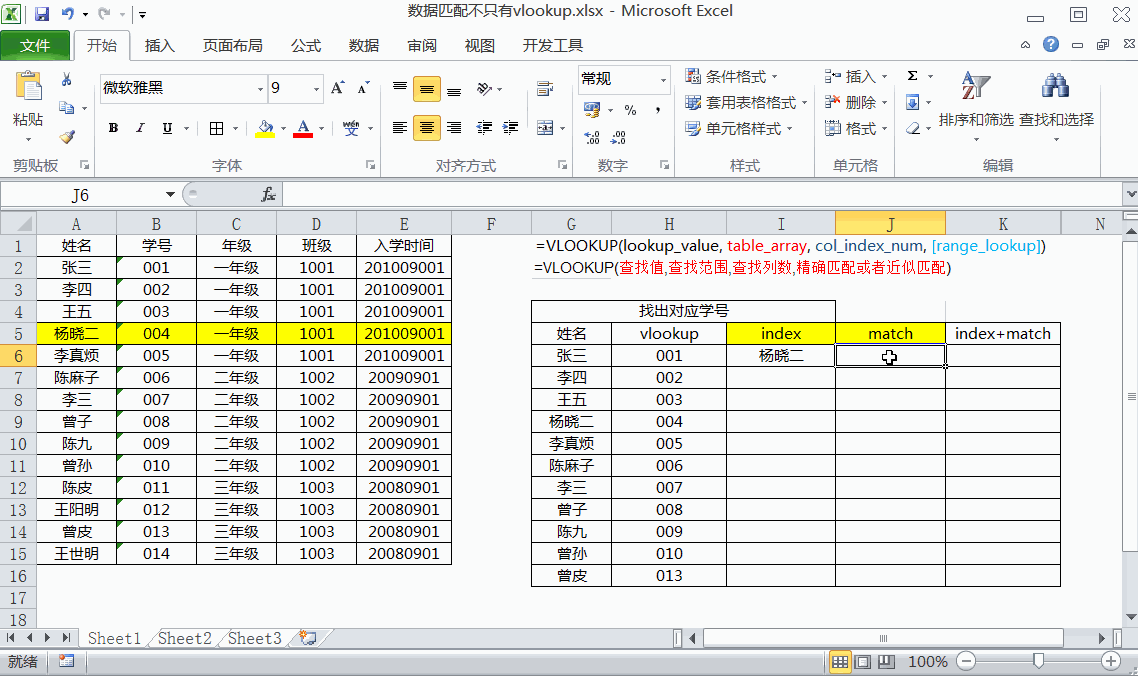Open Excel Help question mark icon
Screen dimensions: 1138x676
(1050, 44)
